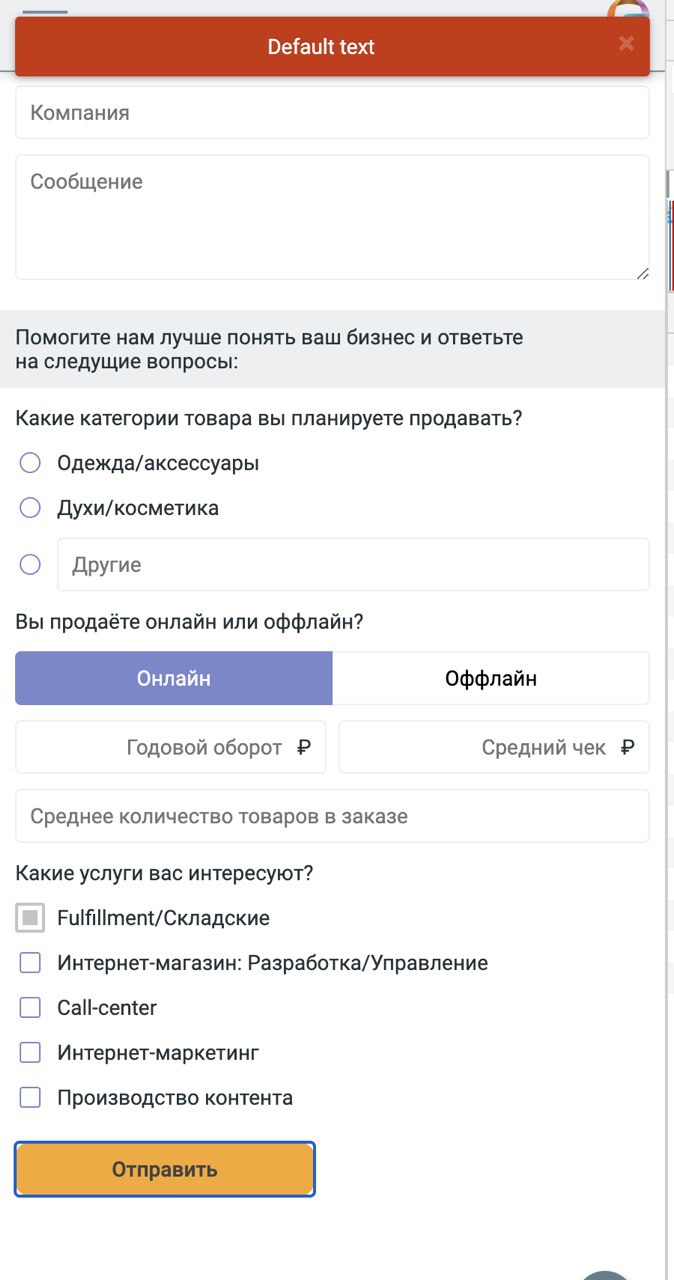Focus the Сообщение text area
Screen dimensions: 674x1280
(x=332, y=217)
